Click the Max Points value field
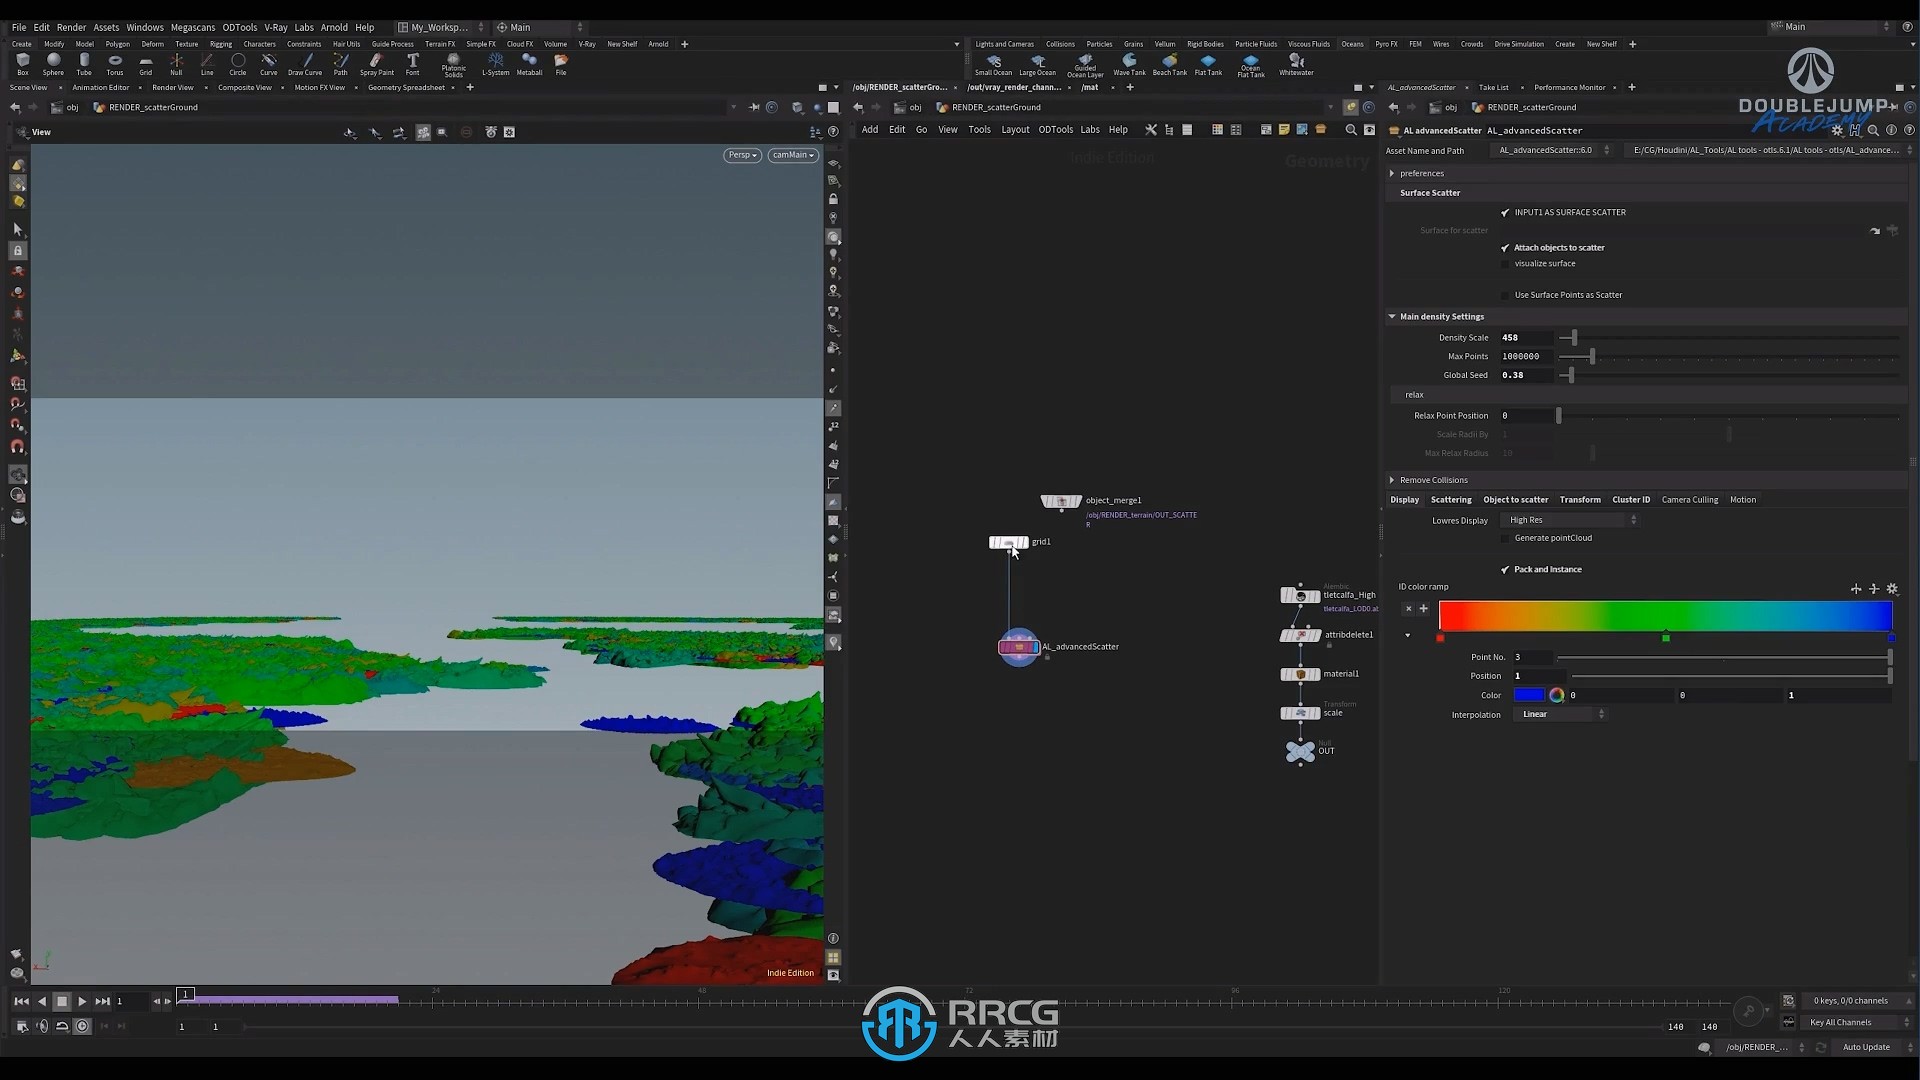The image size is (1920, 1080). [1526, 357]
